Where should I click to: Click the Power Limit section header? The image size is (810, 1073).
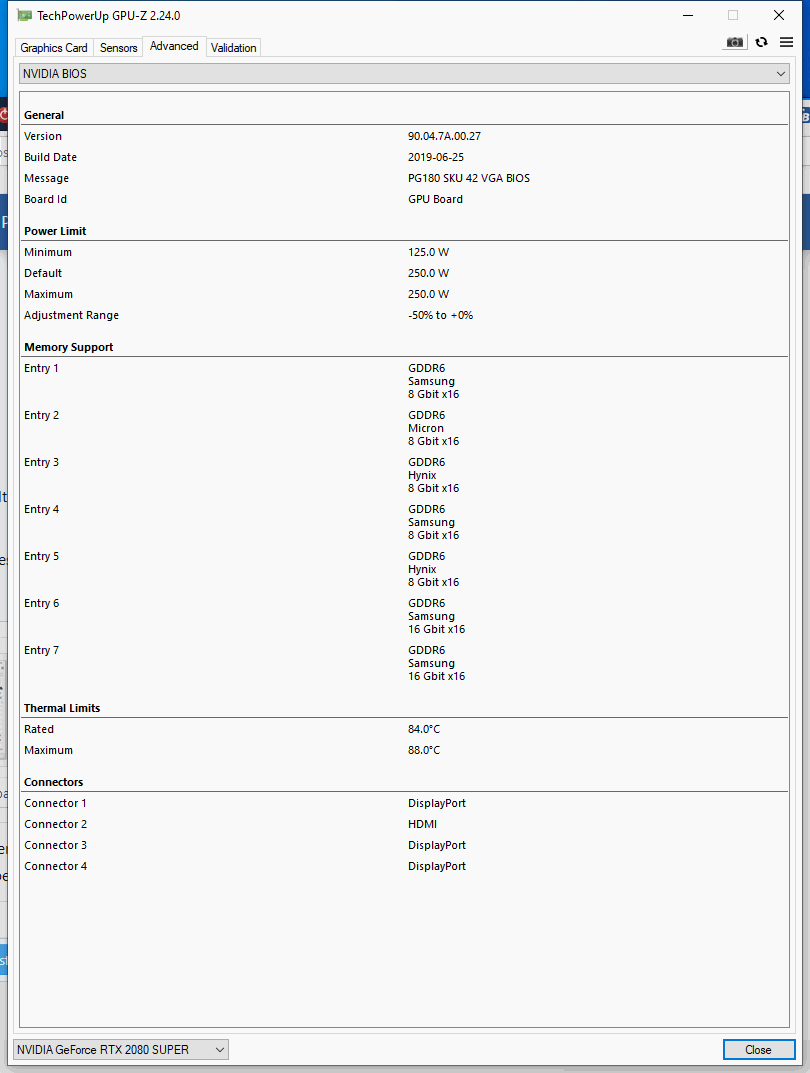tap(55, 231)
